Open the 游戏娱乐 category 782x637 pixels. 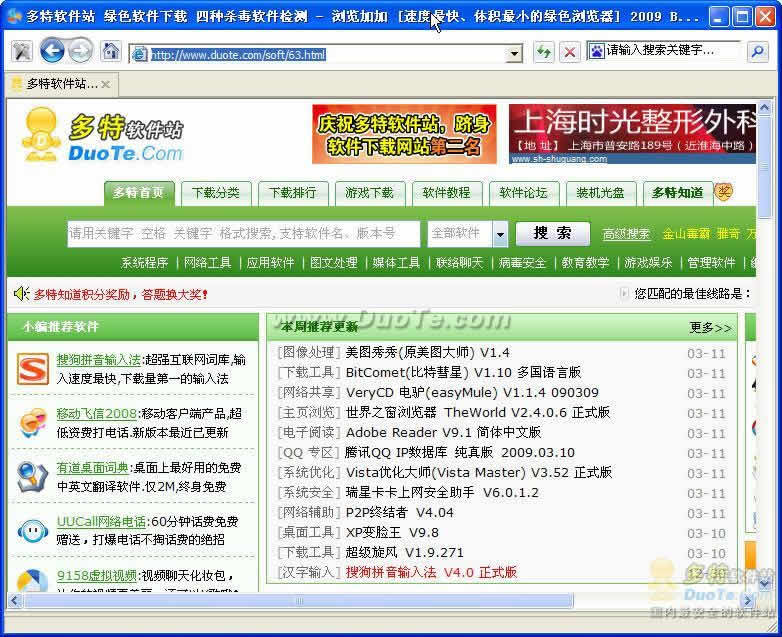(x=648, y=263)
